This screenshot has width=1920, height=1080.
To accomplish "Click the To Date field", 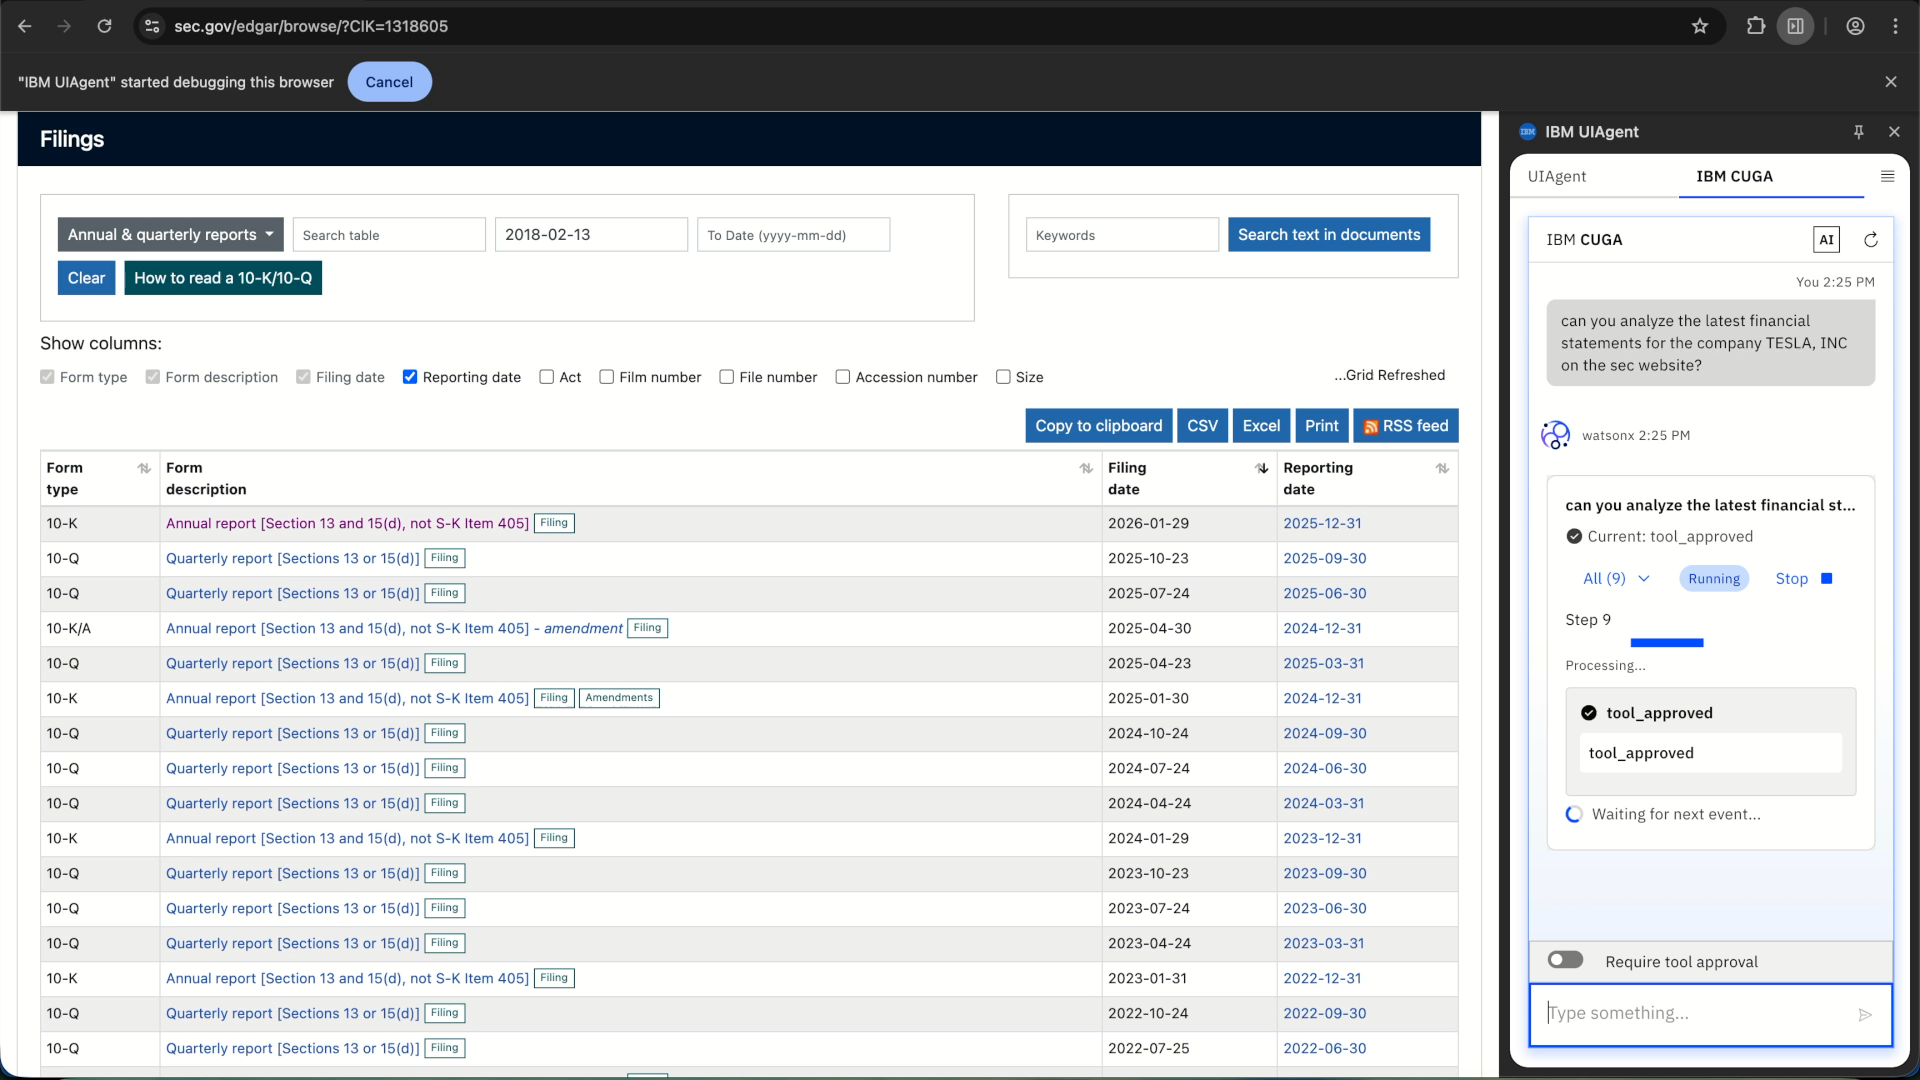I will 793,235.
